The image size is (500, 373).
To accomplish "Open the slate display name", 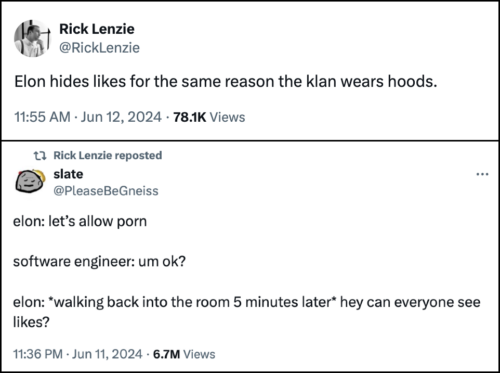I will 68,174.
